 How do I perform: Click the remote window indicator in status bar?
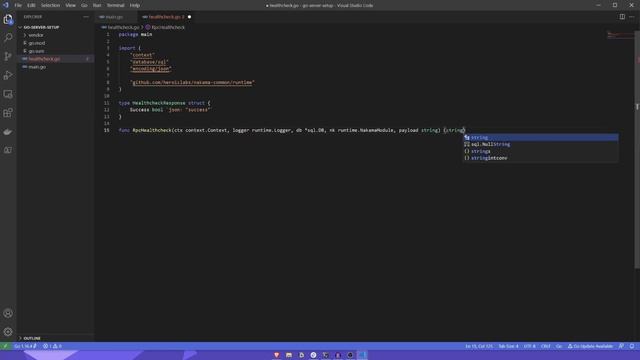(5, 346)
